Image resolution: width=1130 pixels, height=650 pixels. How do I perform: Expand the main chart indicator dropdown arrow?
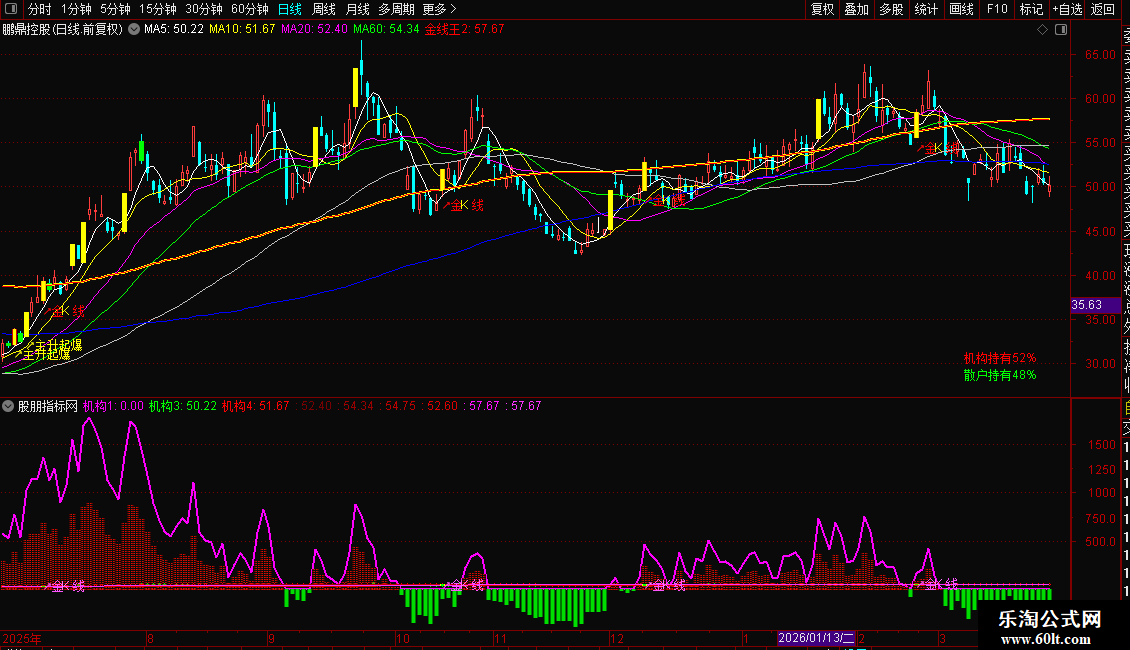click(x=135, y=30)
